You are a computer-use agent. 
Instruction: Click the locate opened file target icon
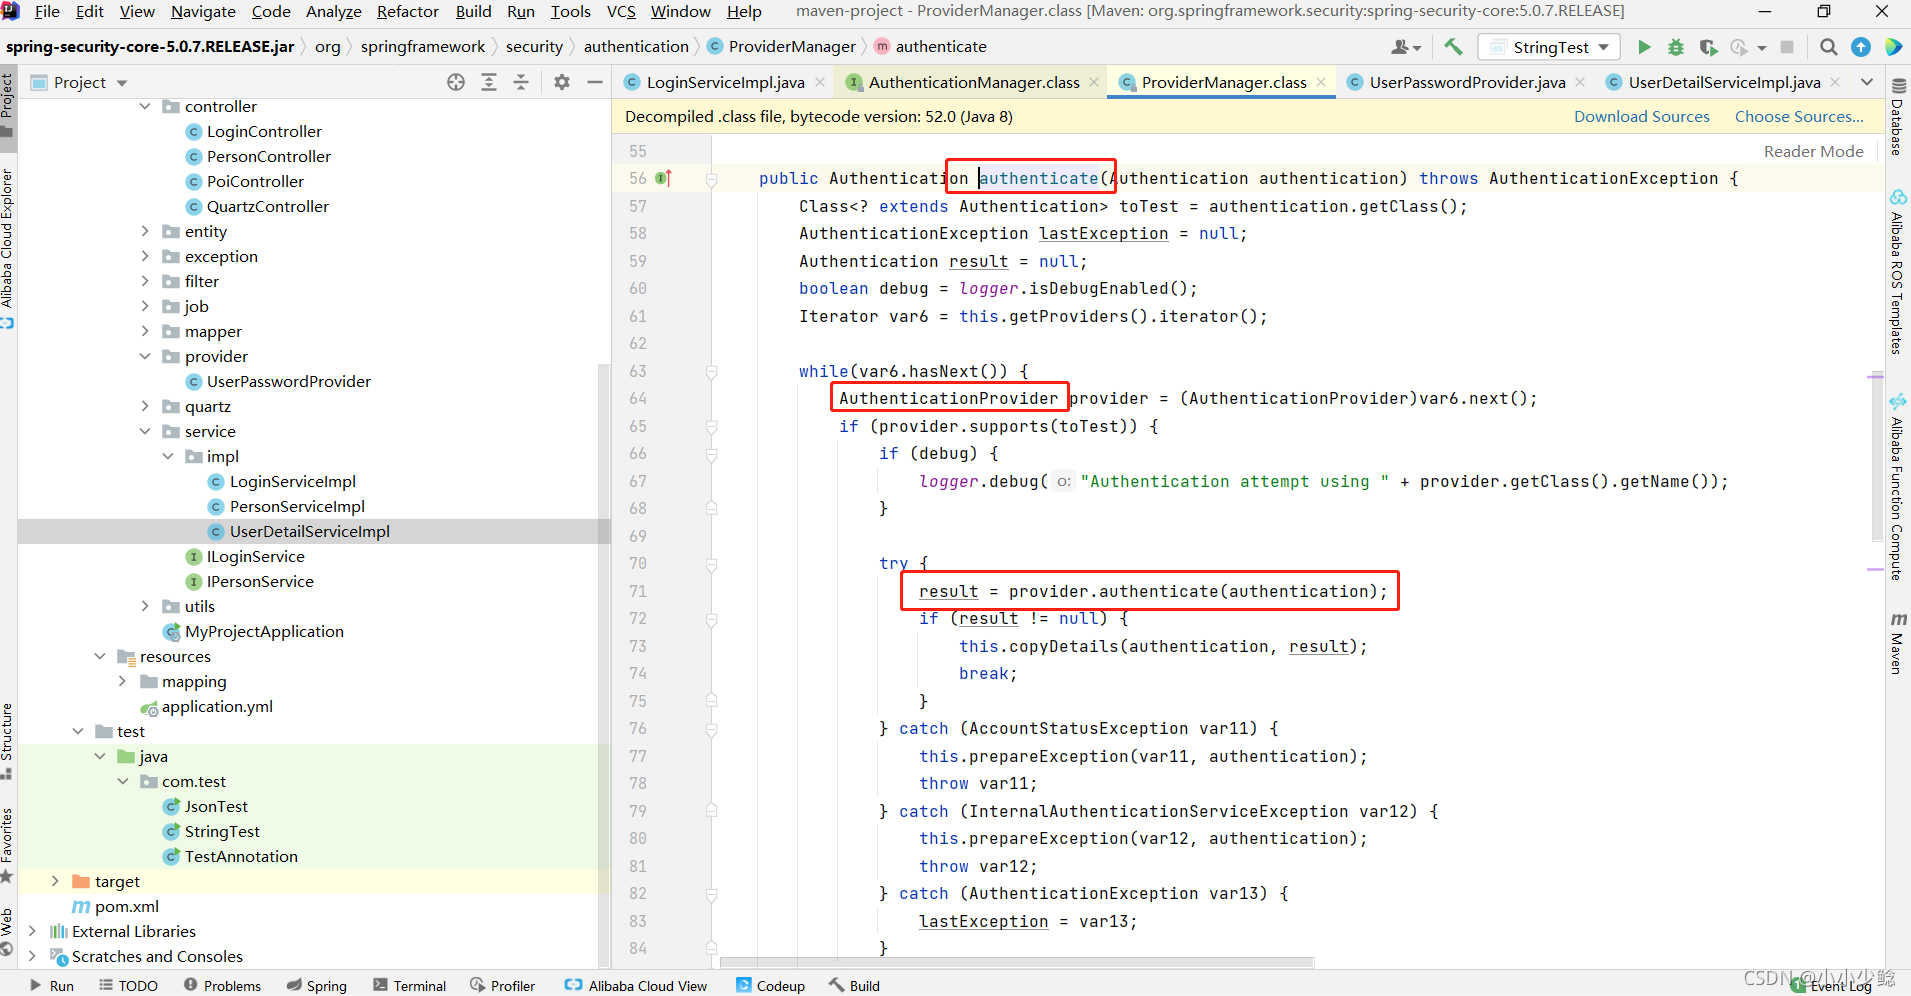[x=456, y=82]
